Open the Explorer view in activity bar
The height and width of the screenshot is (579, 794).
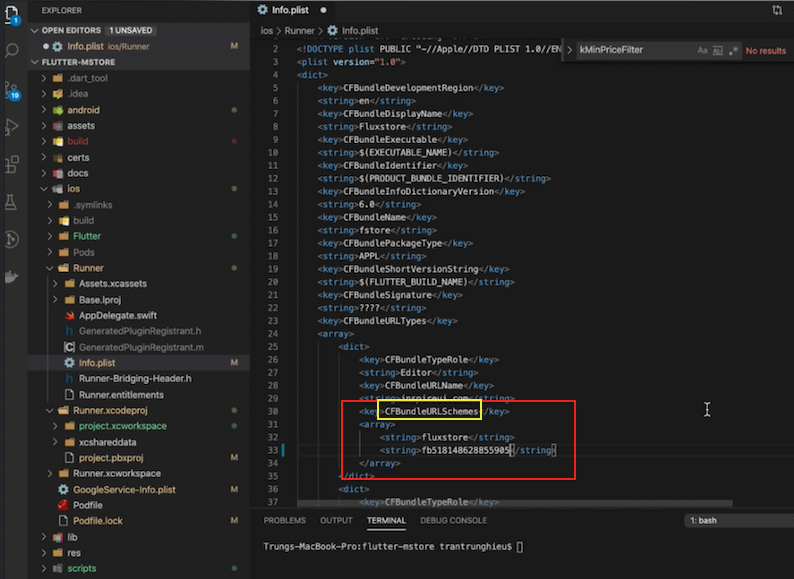(x=12, y=14)
